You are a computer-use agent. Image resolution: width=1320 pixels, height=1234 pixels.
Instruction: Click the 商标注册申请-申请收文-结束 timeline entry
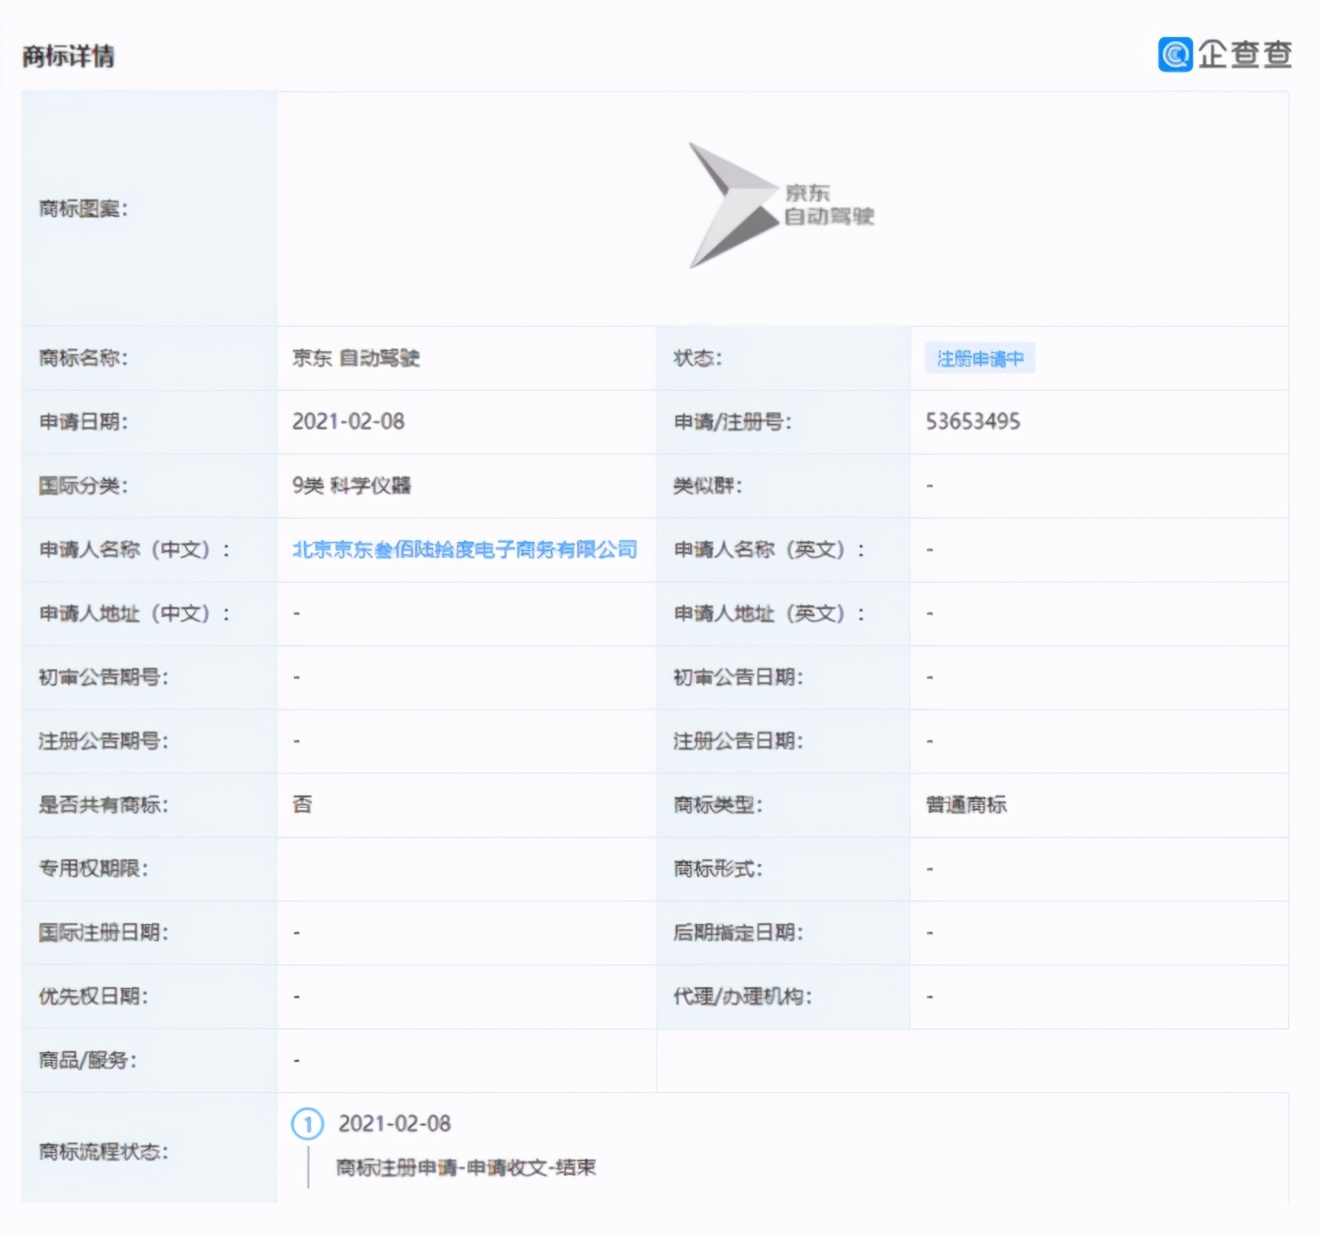pos(463,1167)
